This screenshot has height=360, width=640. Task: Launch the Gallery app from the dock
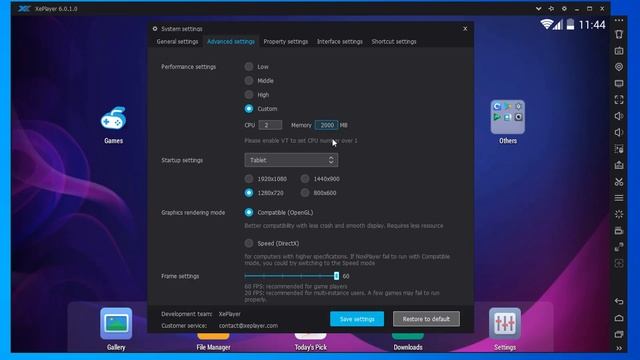click(x=116, y=329)
